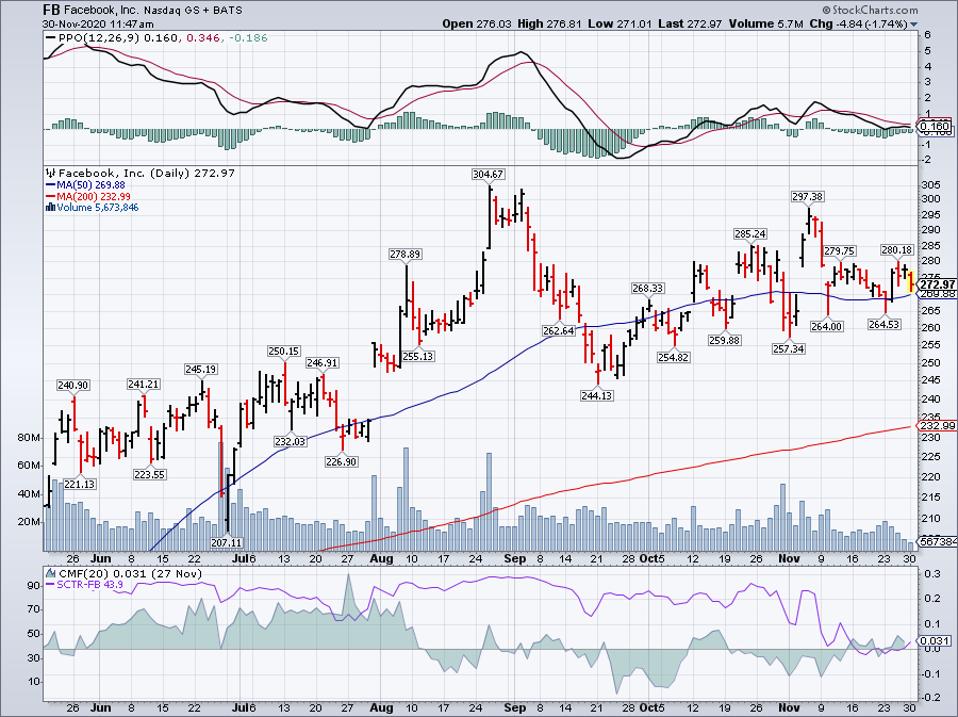The width and height of the screenshot is (958, 717).
Task: Click the volume bars icon before Volume 5,673,846
Action: (51, 208)
